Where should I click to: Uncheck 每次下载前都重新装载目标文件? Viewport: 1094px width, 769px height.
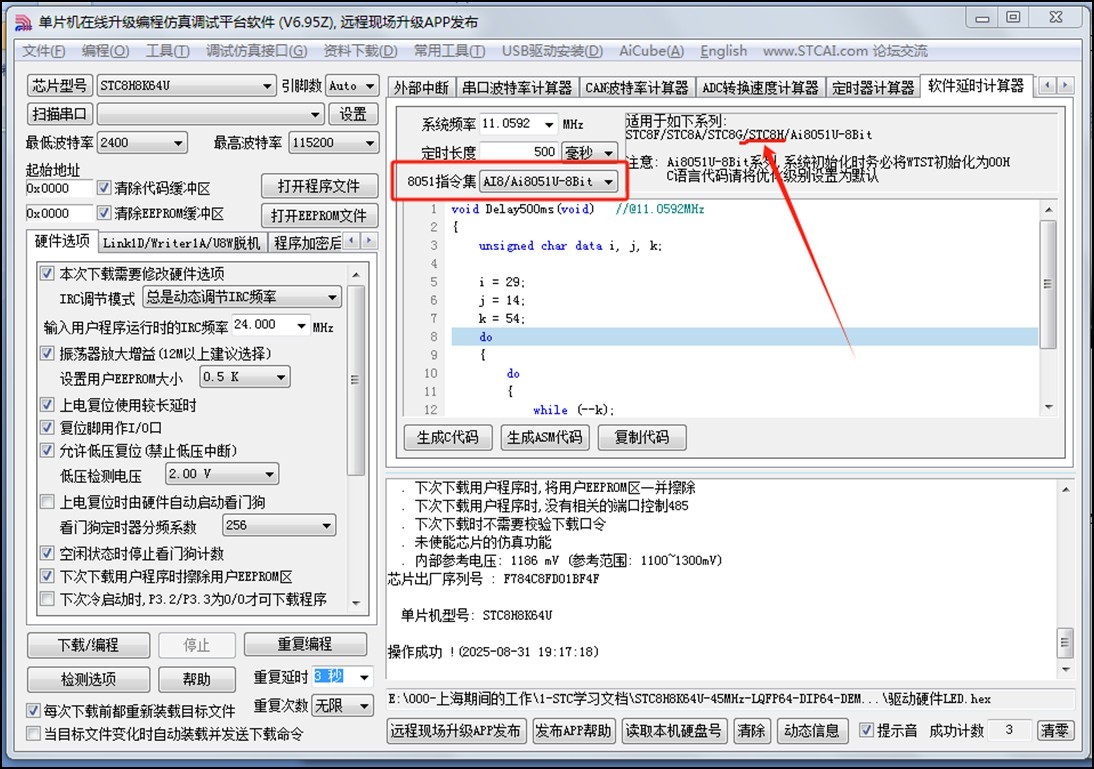pyautogui.click(x=34, y=711)
